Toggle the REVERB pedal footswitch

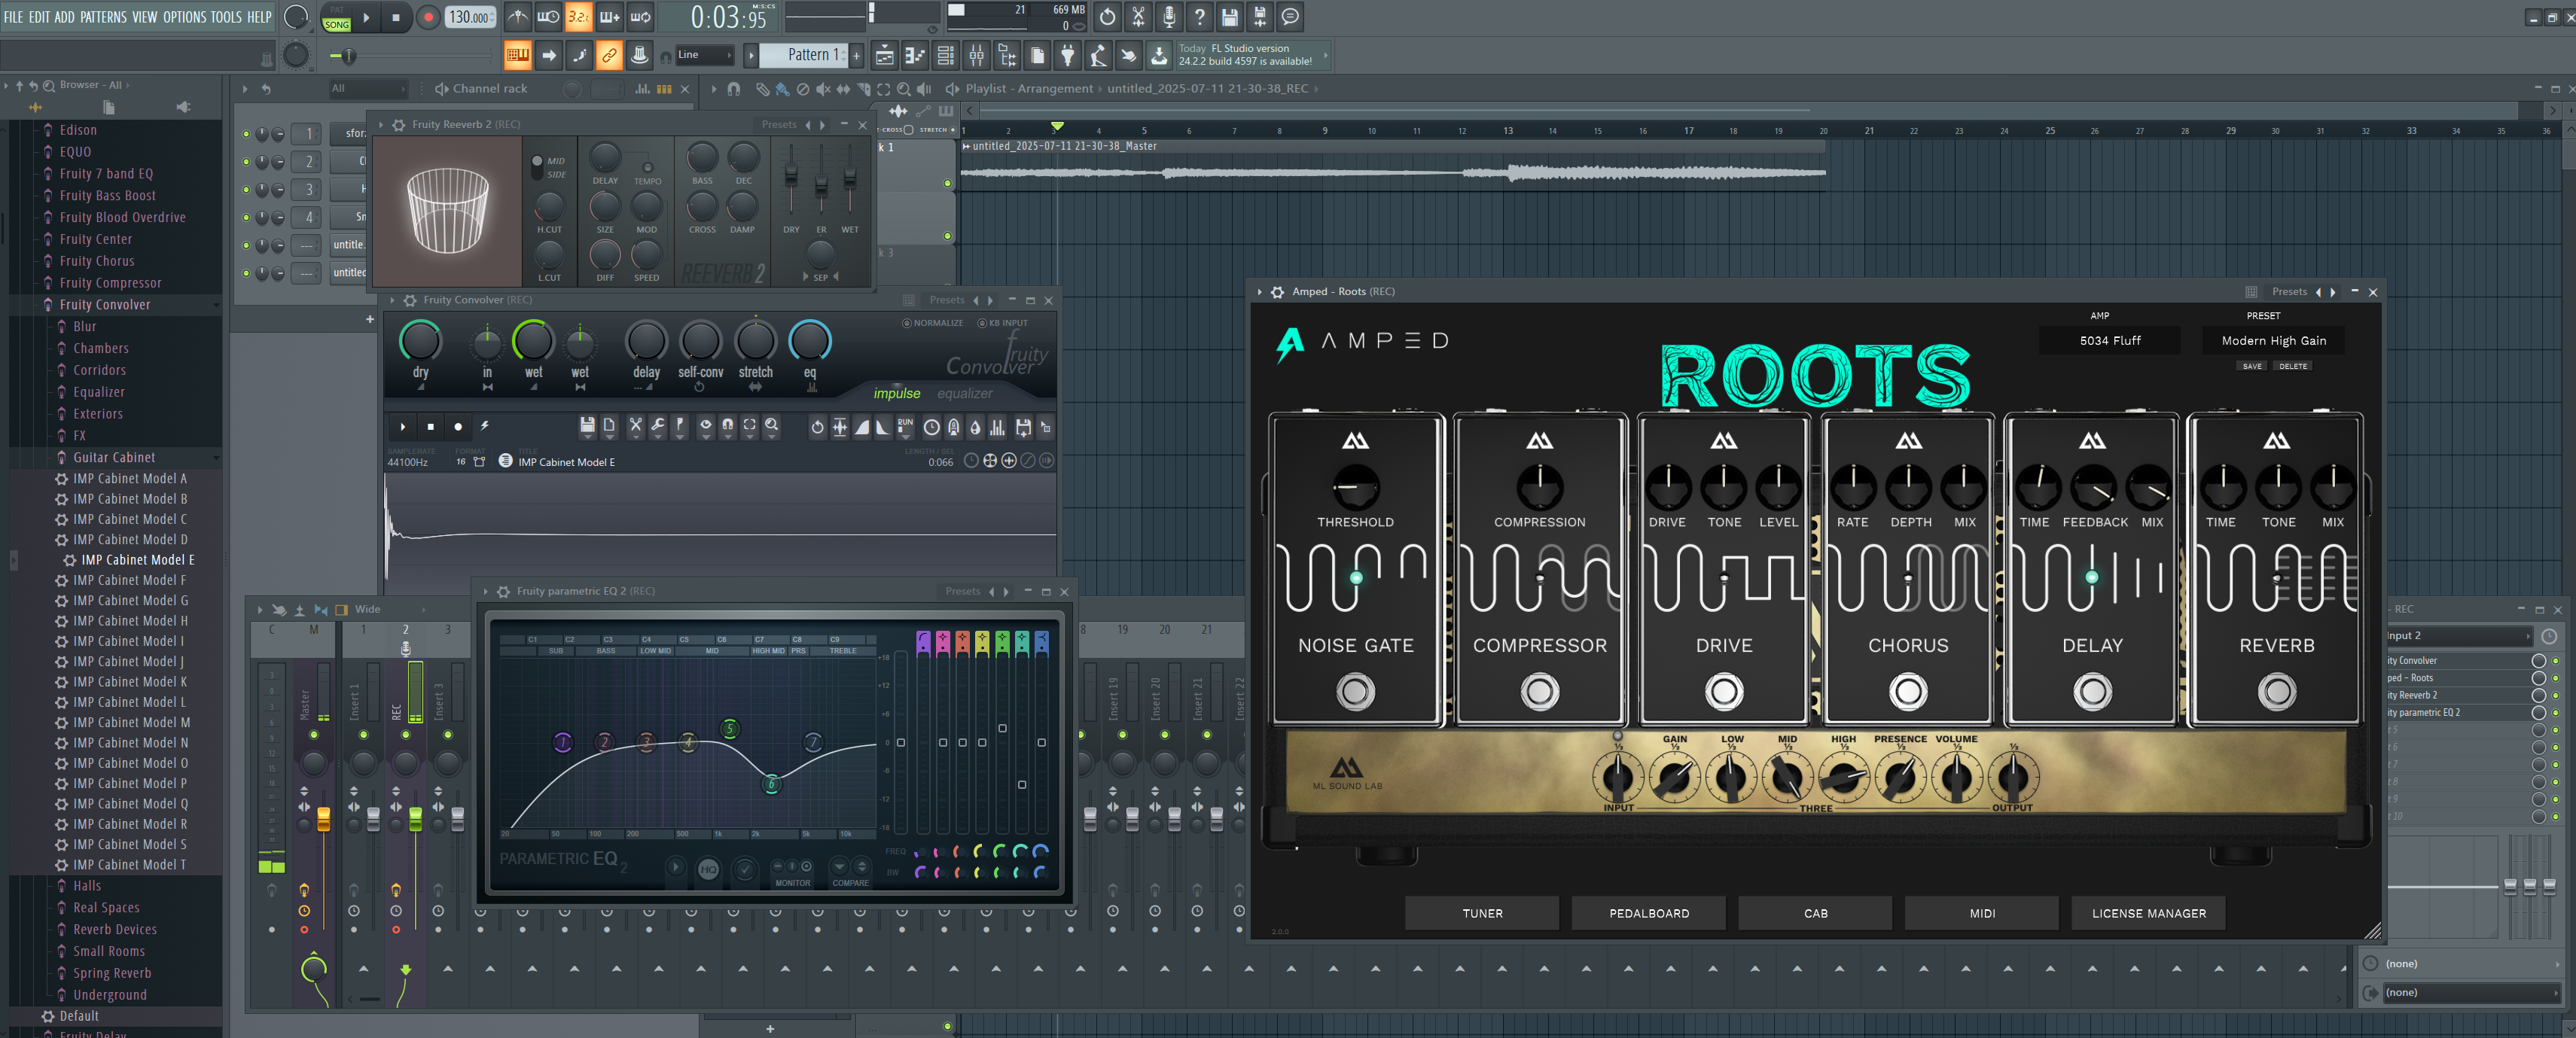pyautogui.click(x=2277, y=692)
